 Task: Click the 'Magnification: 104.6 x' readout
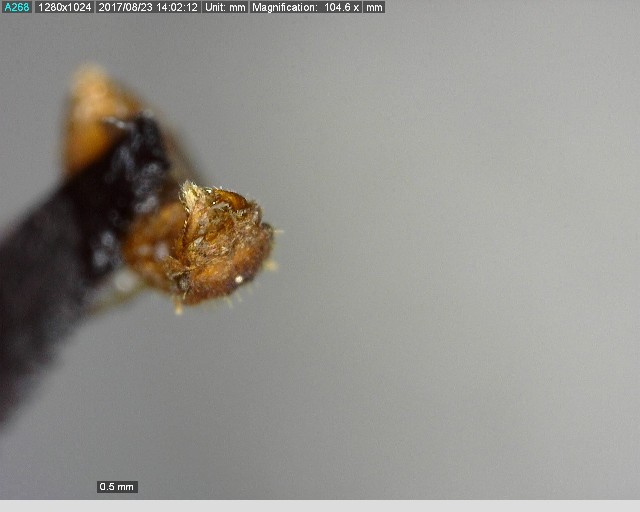click(306, 7)
